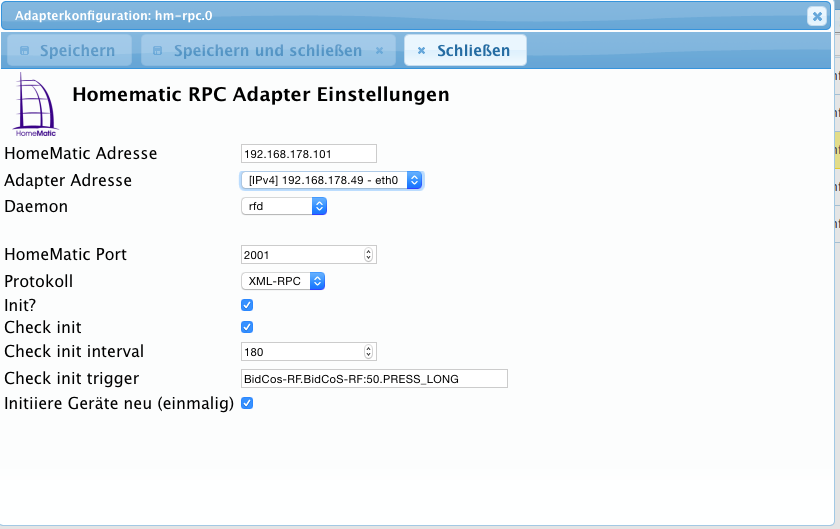
Task: Close the Adapterkonfiguration dialog with X
Action: coord(817,17)
